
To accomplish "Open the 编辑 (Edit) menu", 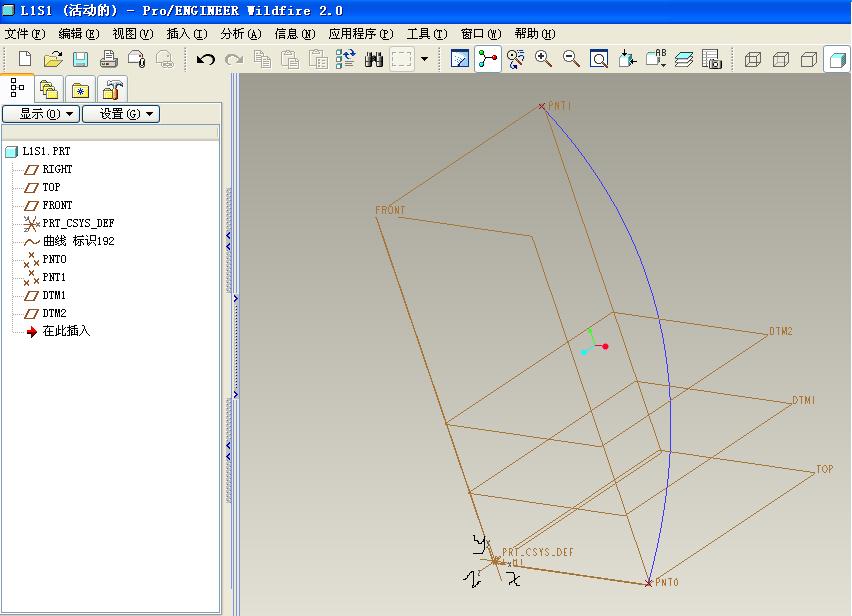I will [x=79, y=34].
